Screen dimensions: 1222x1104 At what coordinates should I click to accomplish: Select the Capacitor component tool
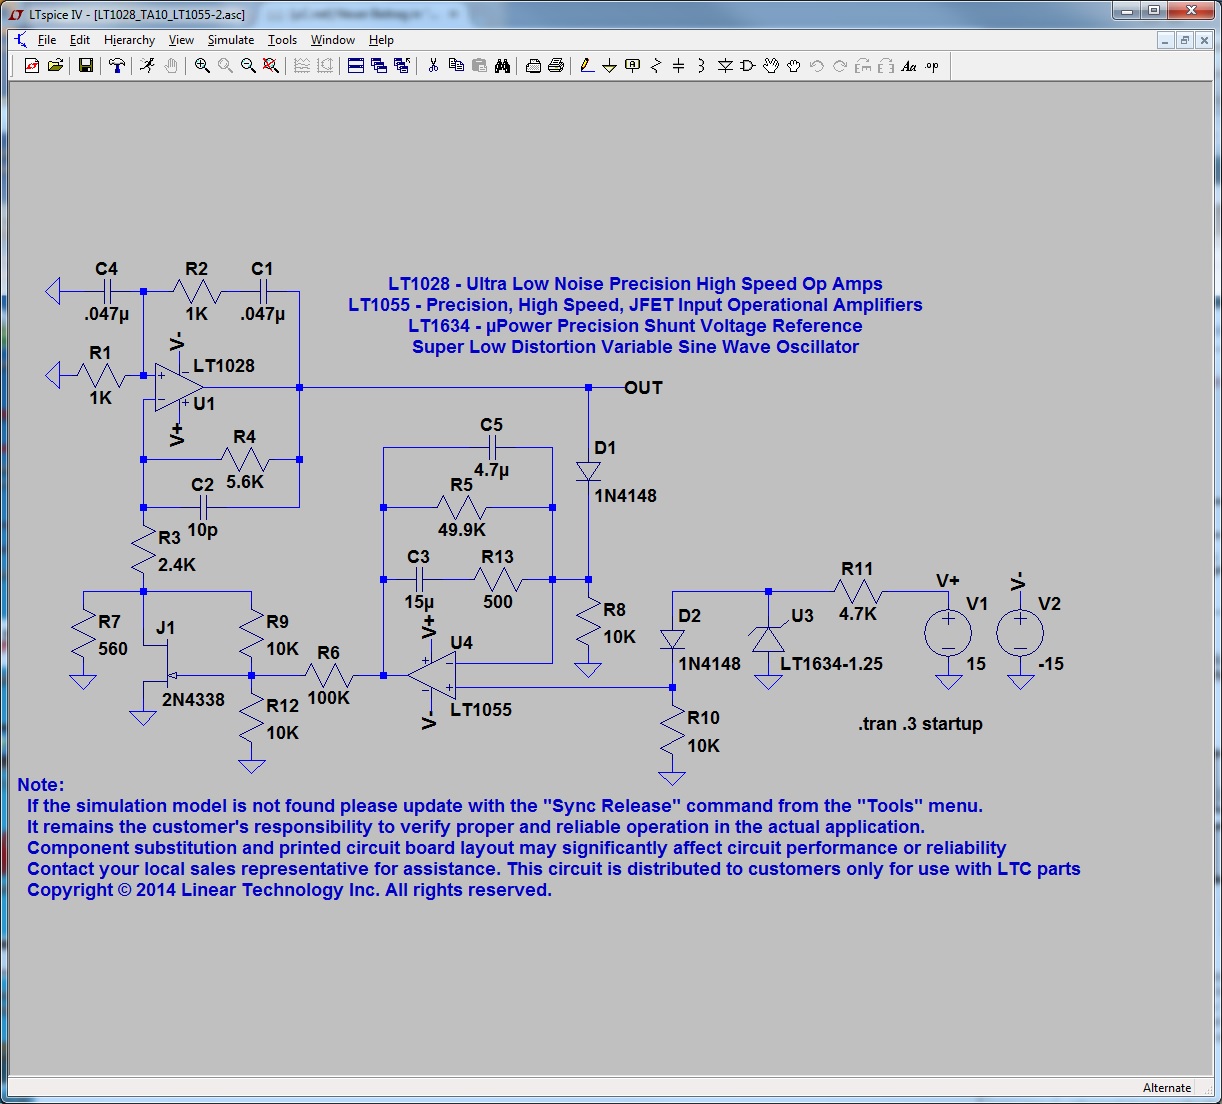click(x=679, y=66)
